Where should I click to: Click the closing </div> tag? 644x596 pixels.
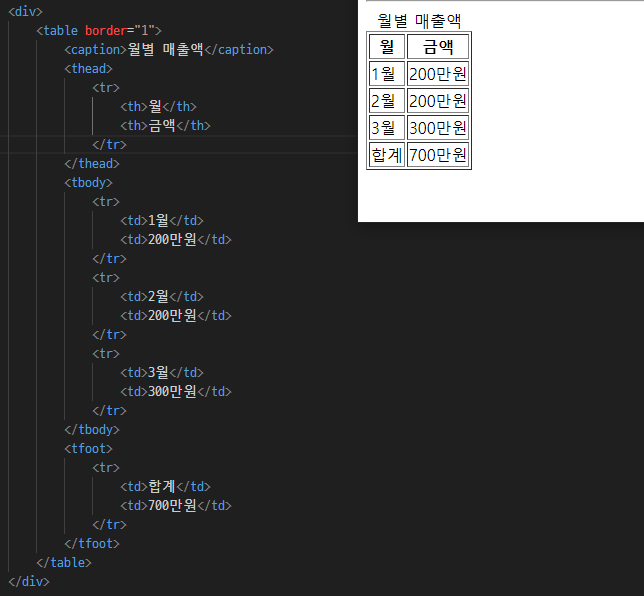click(29, 582)
